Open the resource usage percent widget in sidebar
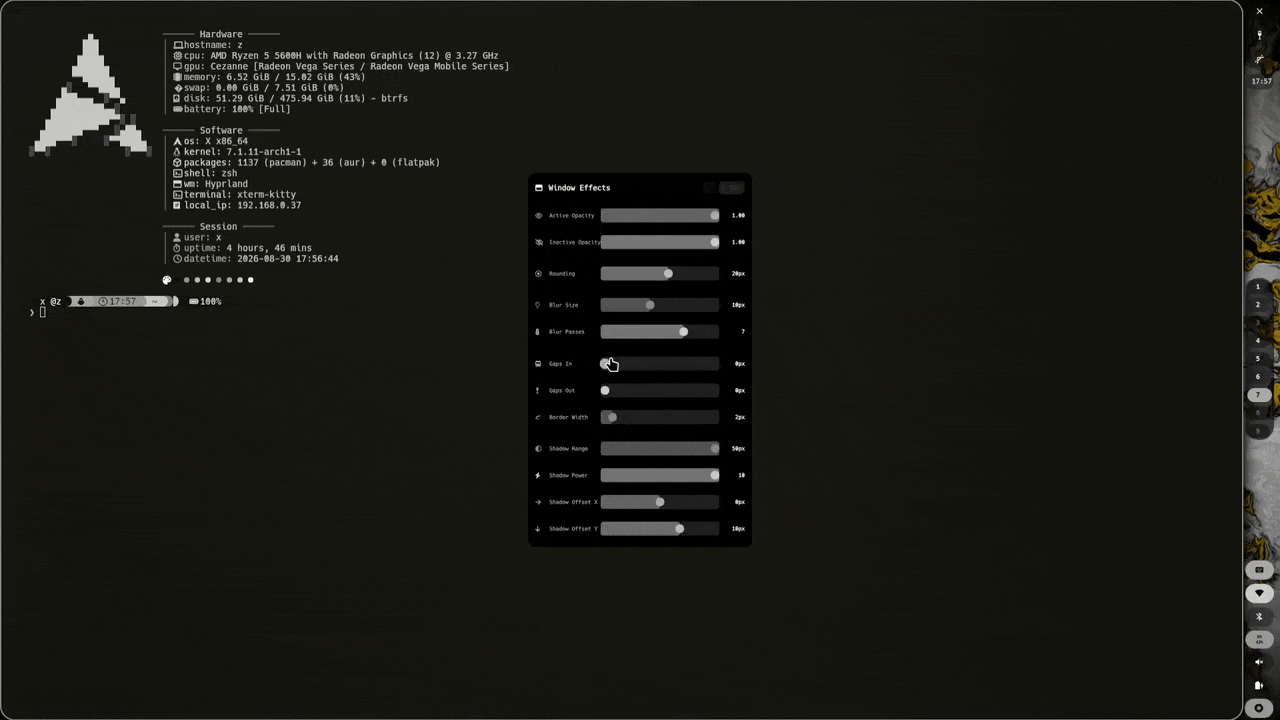 pyautogui.click(x=1259, y=639)
